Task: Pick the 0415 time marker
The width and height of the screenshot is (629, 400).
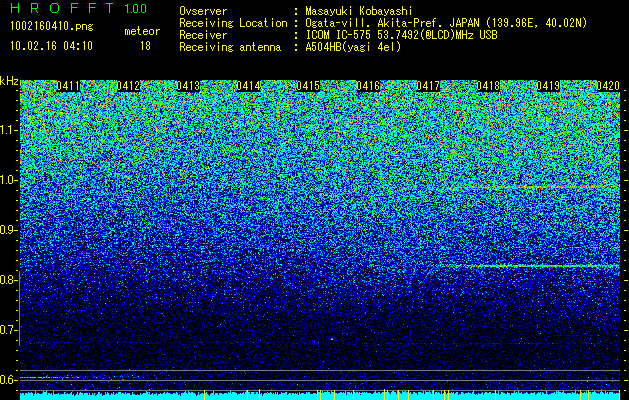Action: click(x=308, y=86)
